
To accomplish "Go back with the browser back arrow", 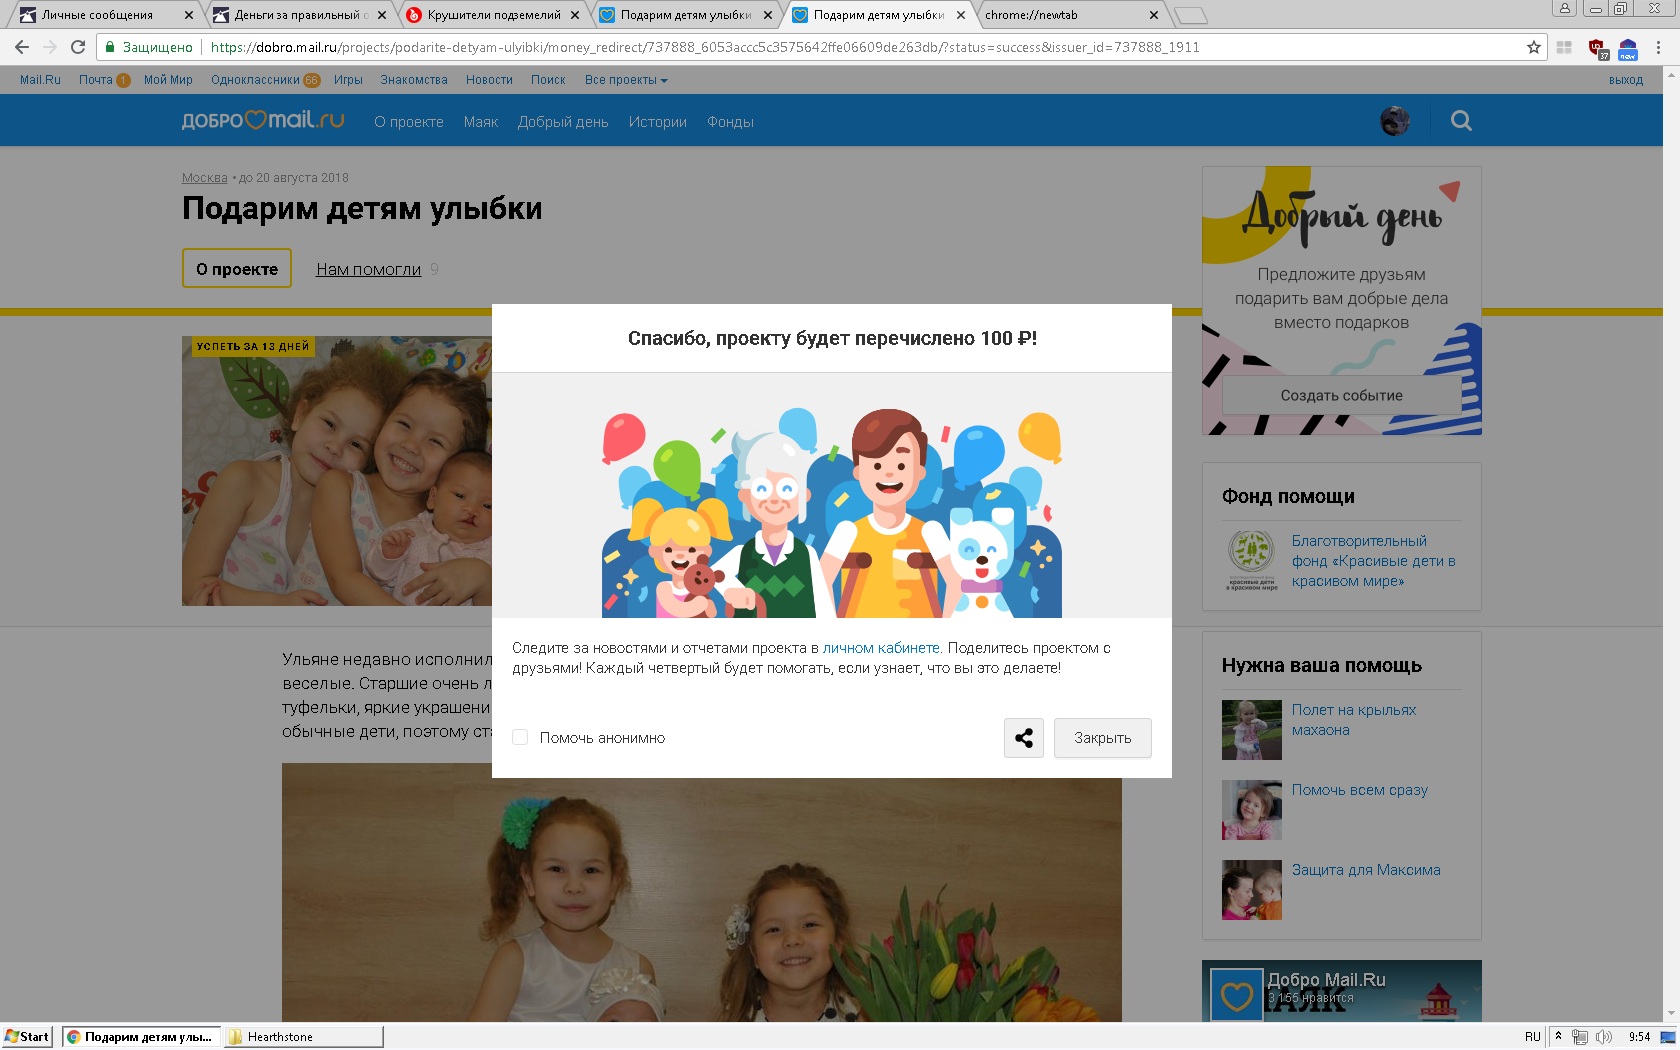I will point(22,47).
